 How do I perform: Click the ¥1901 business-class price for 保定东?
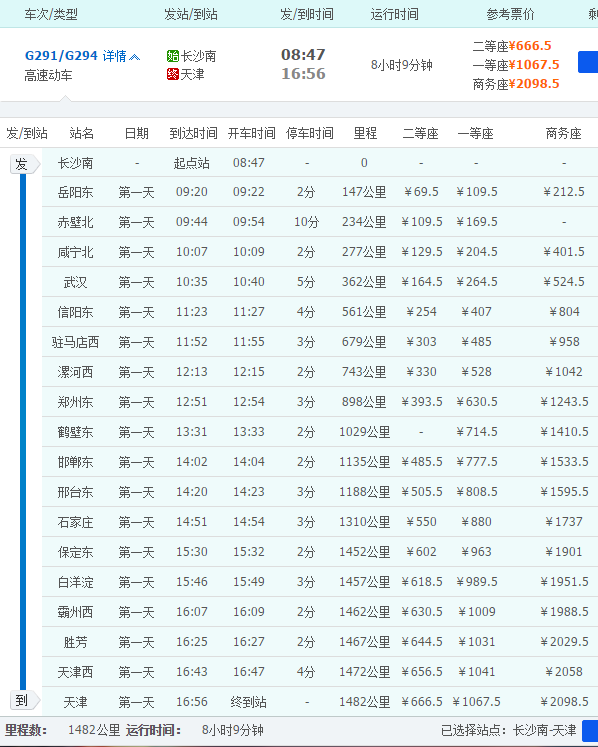564,552
